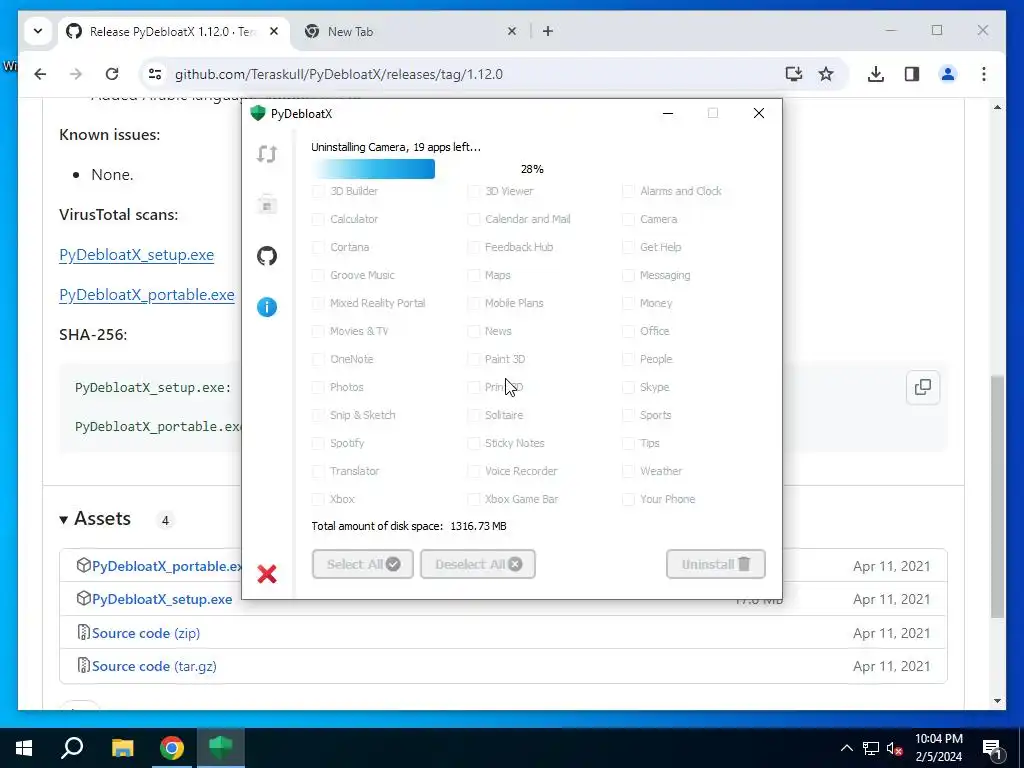Open Chrome three-dot menu
This screenshot has width=1024, height=768.
(x=984, y=74)
